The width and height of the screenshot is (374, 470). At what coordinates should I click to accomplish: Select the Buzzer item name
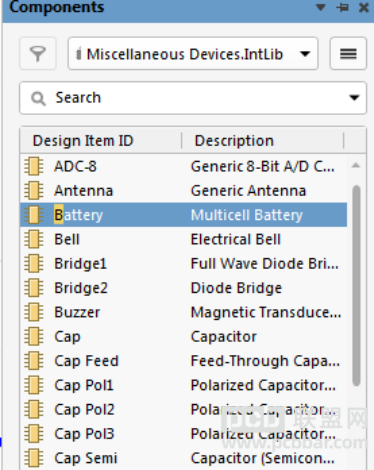pos(77,312)
